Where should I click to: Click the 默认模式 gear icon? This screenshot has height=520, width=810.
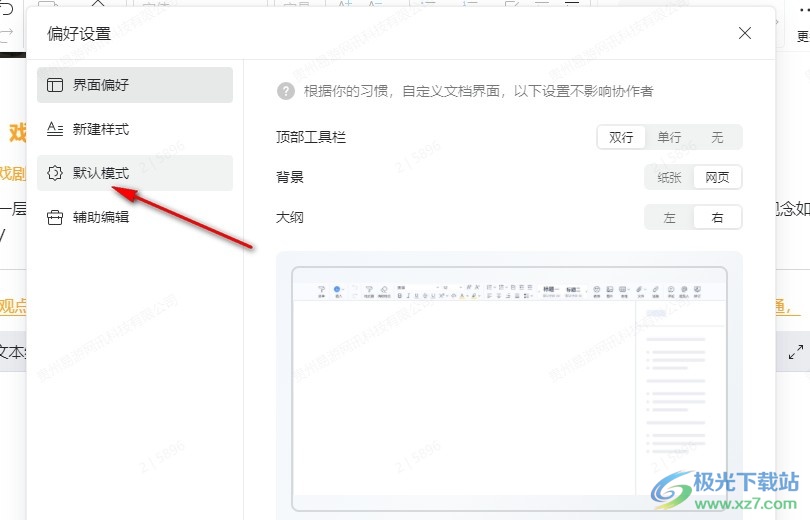pyautogui.click(x=55, y=173)
